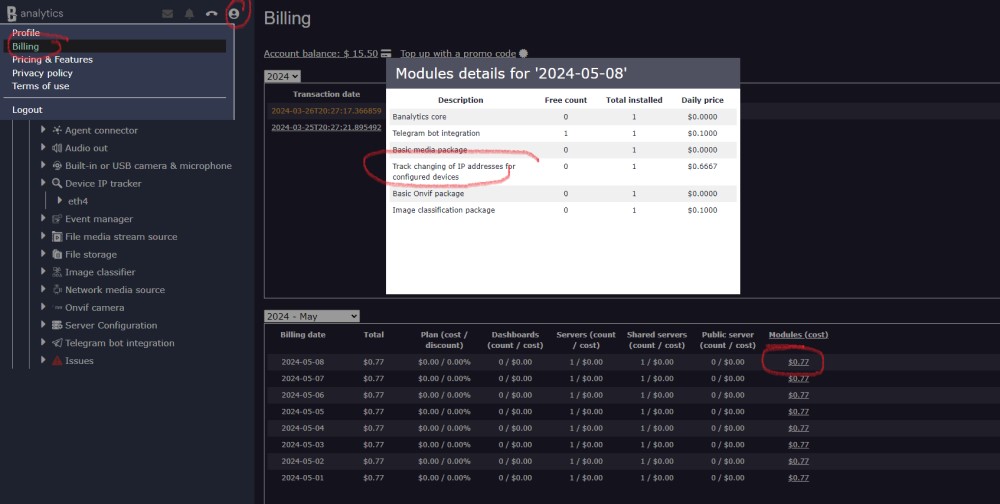Open the 2024 year dropdown
Screen dimensions: 1000x504
282,76
